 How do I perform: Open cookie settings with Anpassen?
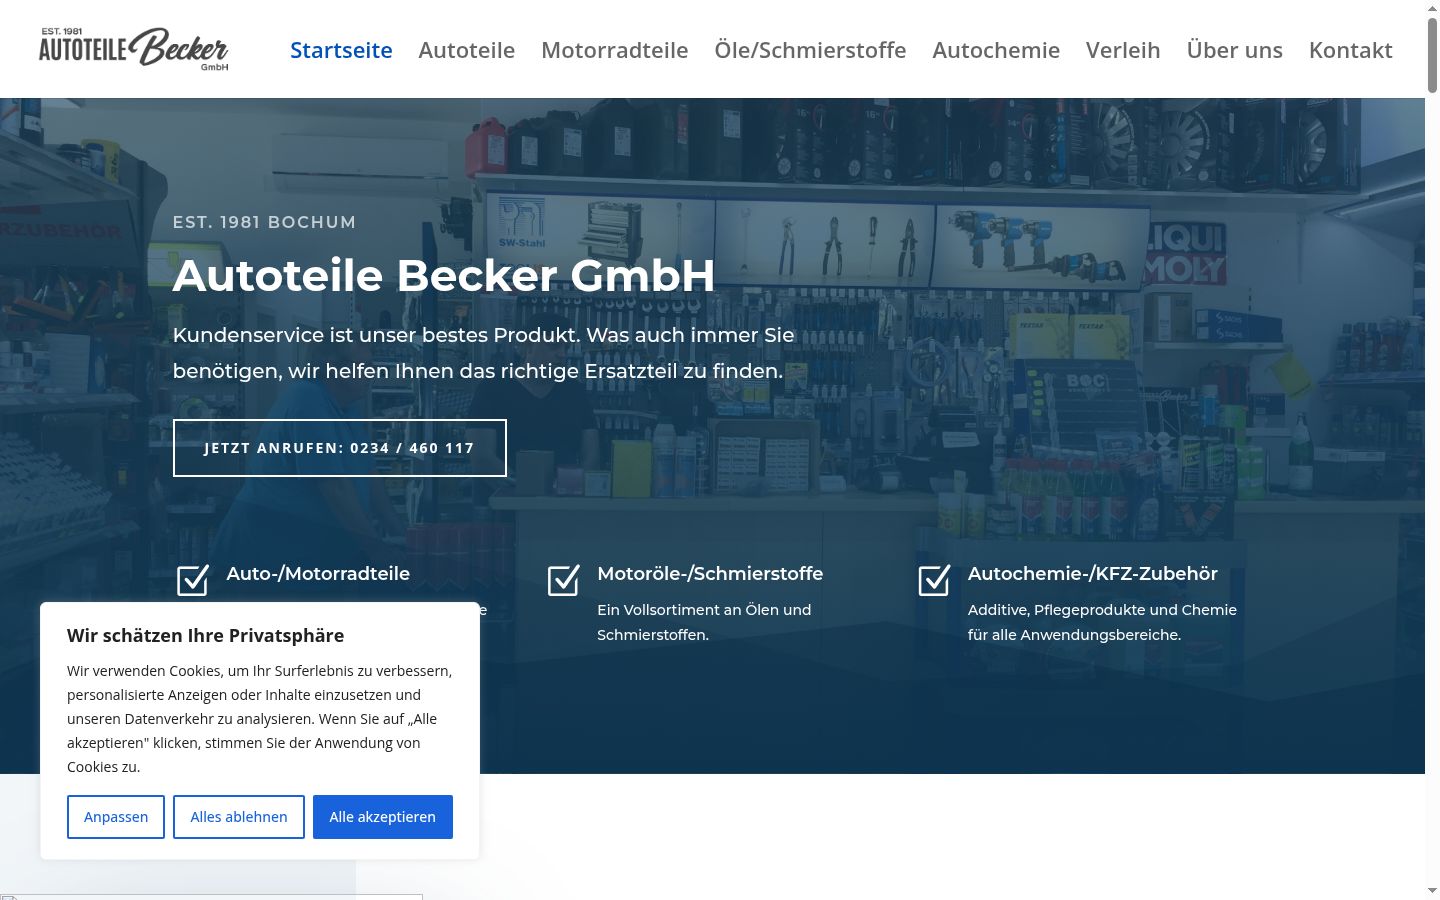(116, 817)
